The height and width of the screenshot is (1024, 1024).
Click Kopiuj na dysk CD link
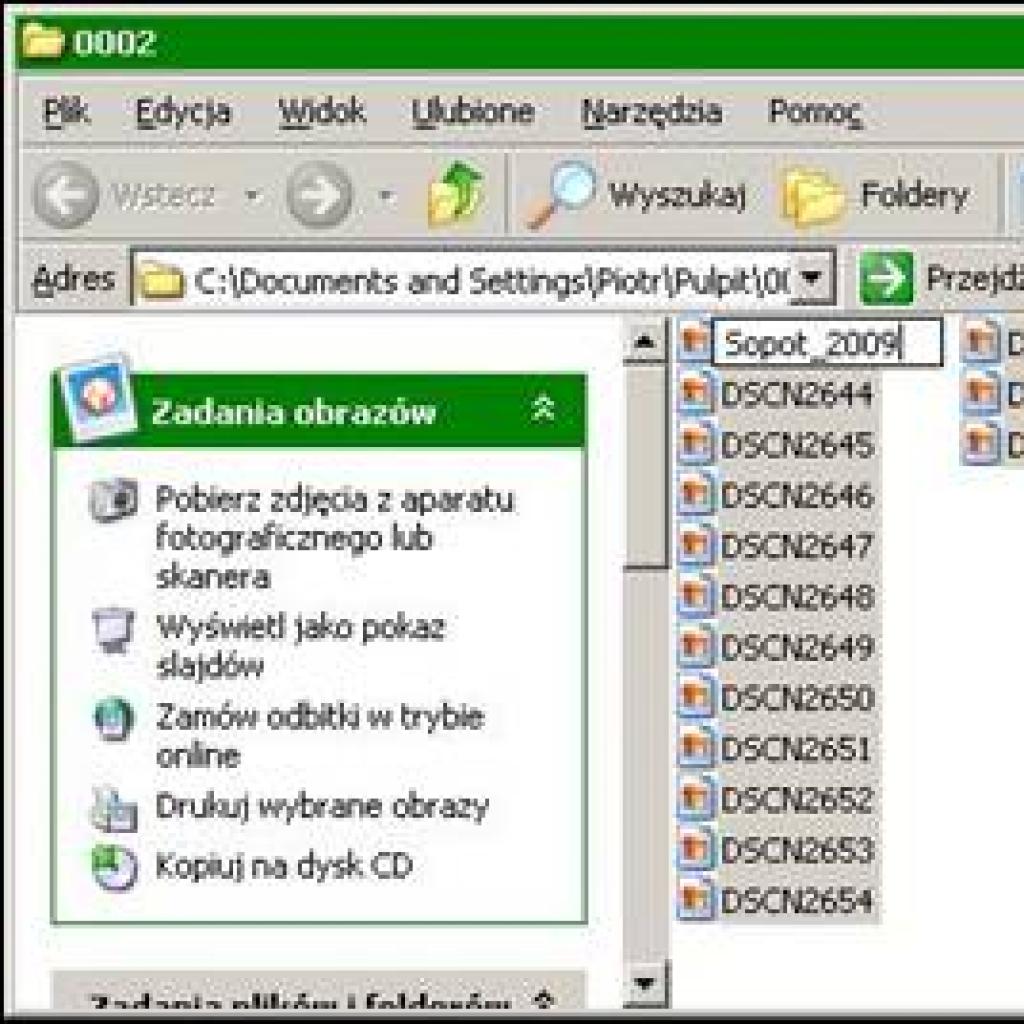click(x=284, y=867)
